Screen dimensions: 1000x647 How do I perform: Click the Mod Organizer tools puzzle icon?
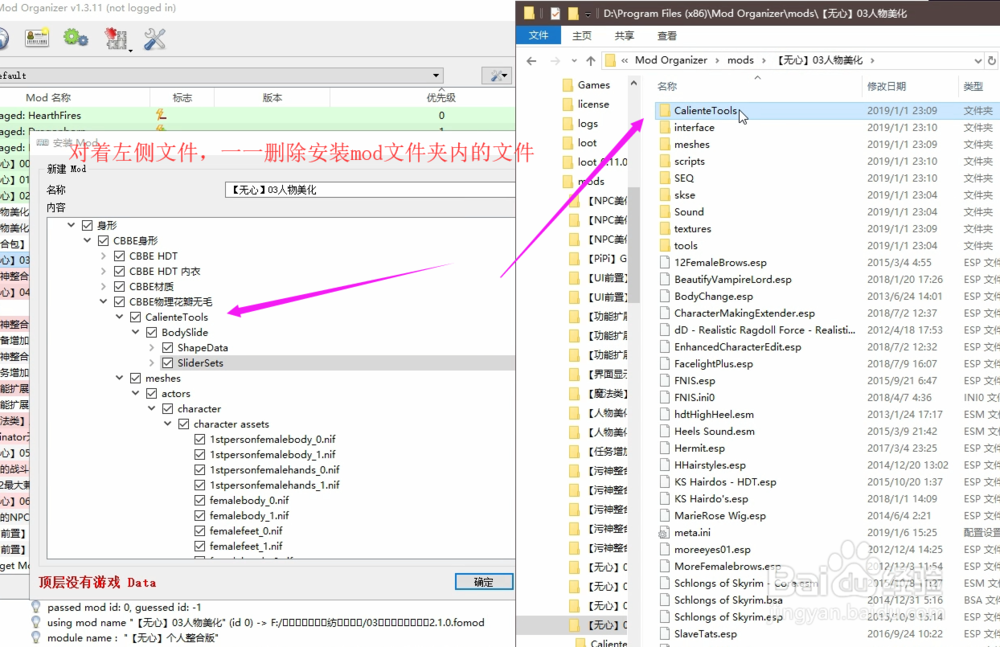(116, 39)
